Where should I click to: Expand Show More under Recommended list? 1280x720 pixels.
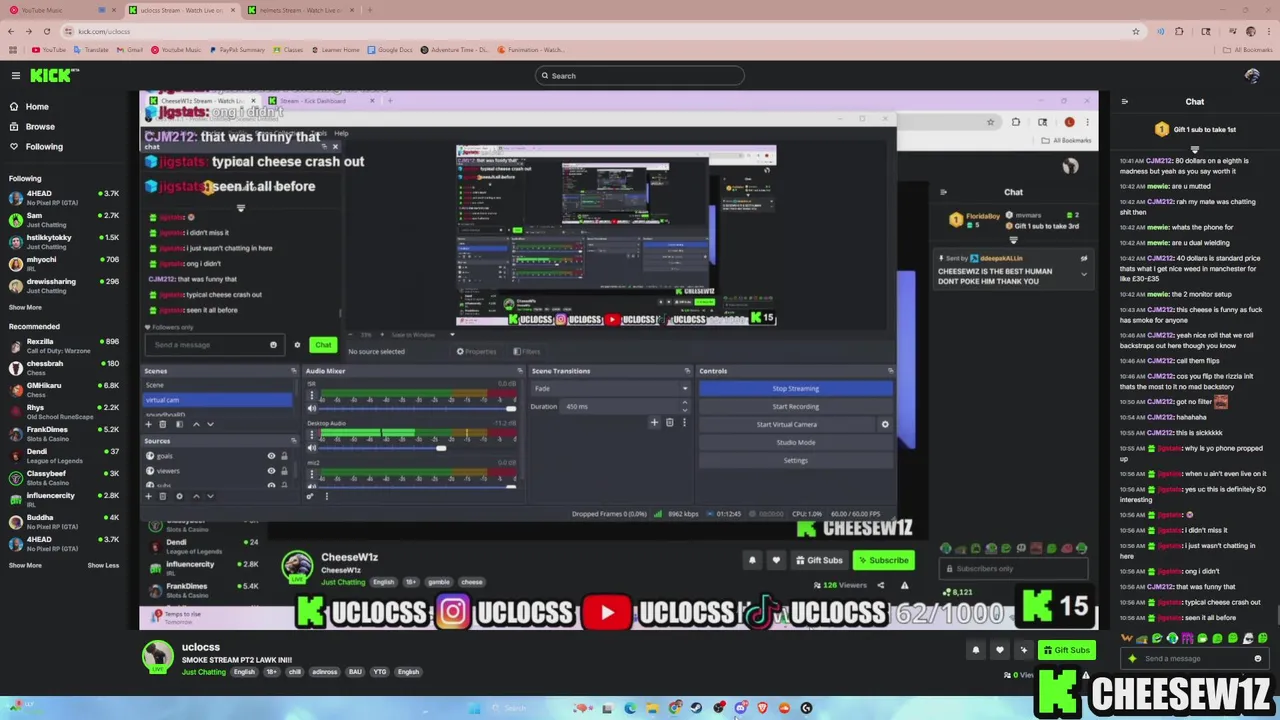point(25,565)
